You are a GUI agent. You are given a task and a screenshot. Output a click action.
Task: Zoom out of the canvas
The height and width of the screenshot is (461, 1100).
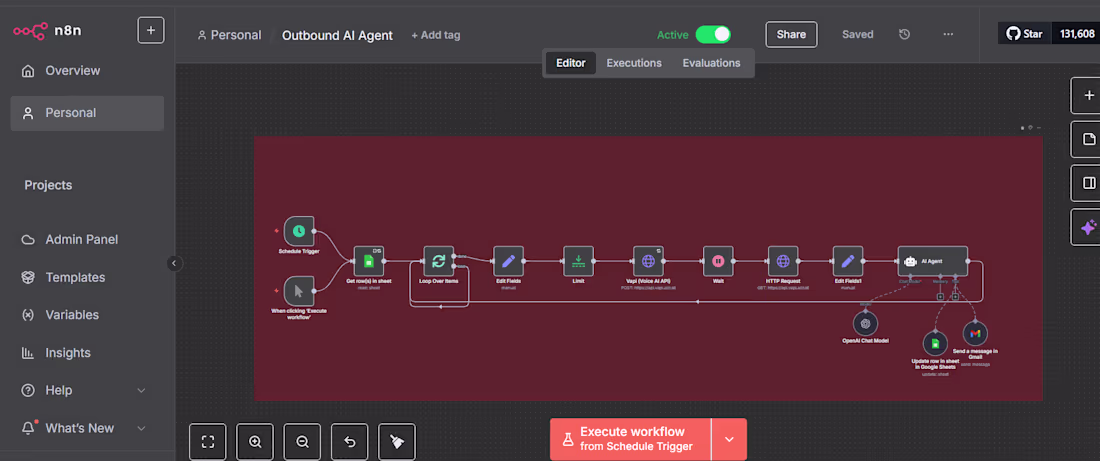click(x=302, y=441)
